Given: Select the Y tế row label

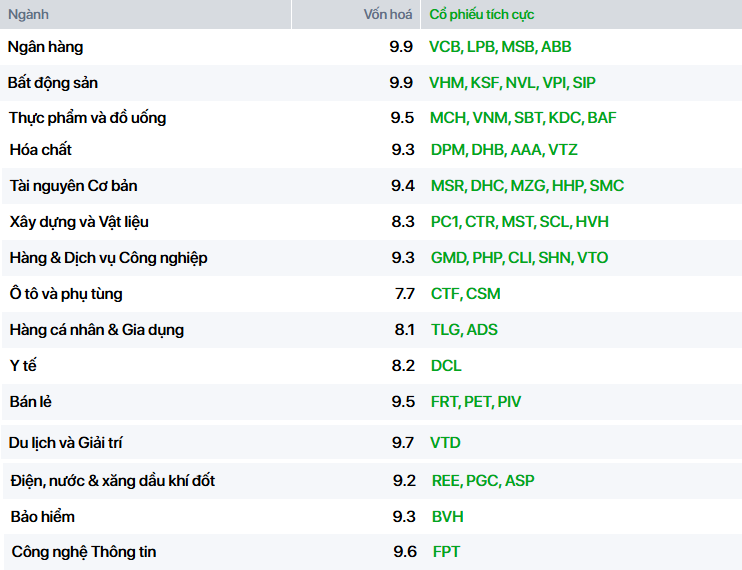Looking at the screenshot, I should coord(23,366).
